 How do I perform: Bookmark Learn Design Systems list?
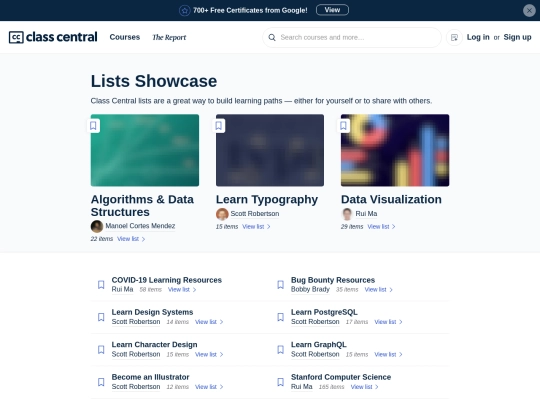(x=101, y=317)
